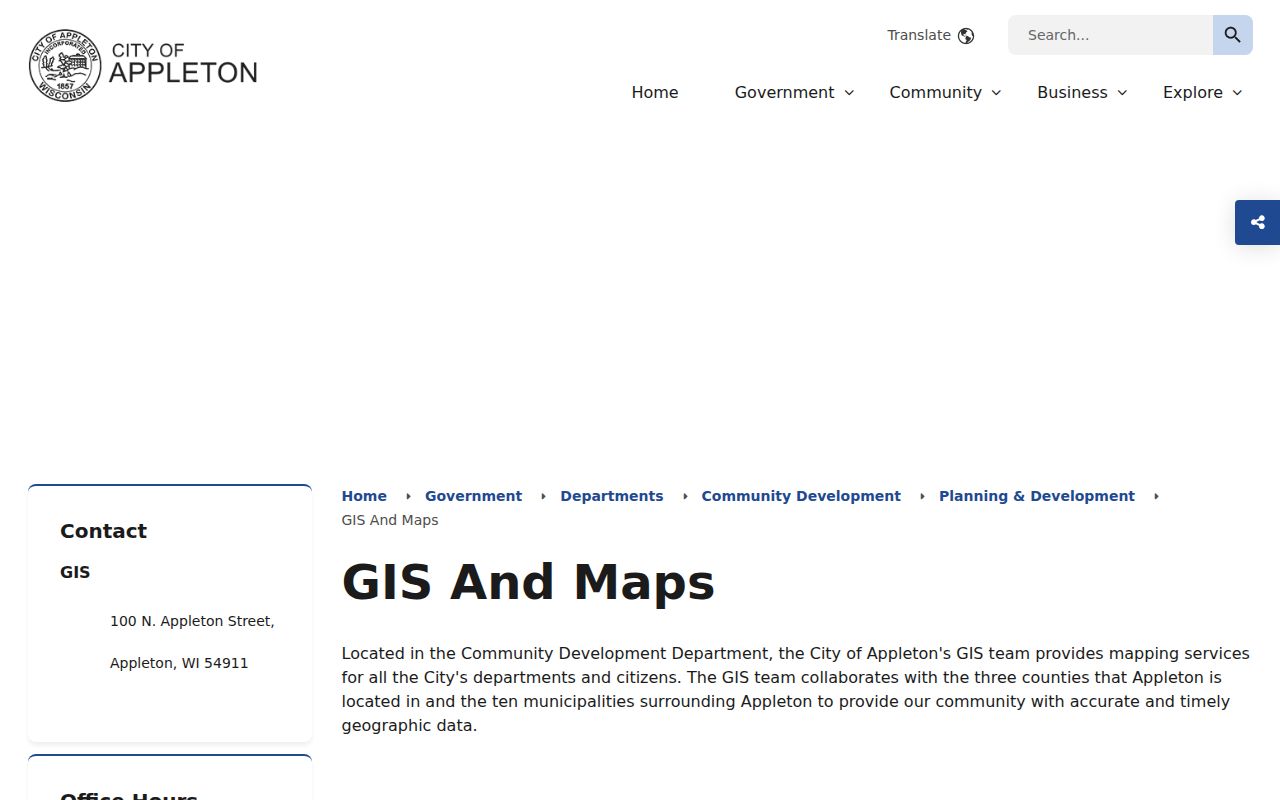
Task: Expand the Business menu chevron
Action: pyautogui.click(x=1122, y=93)
